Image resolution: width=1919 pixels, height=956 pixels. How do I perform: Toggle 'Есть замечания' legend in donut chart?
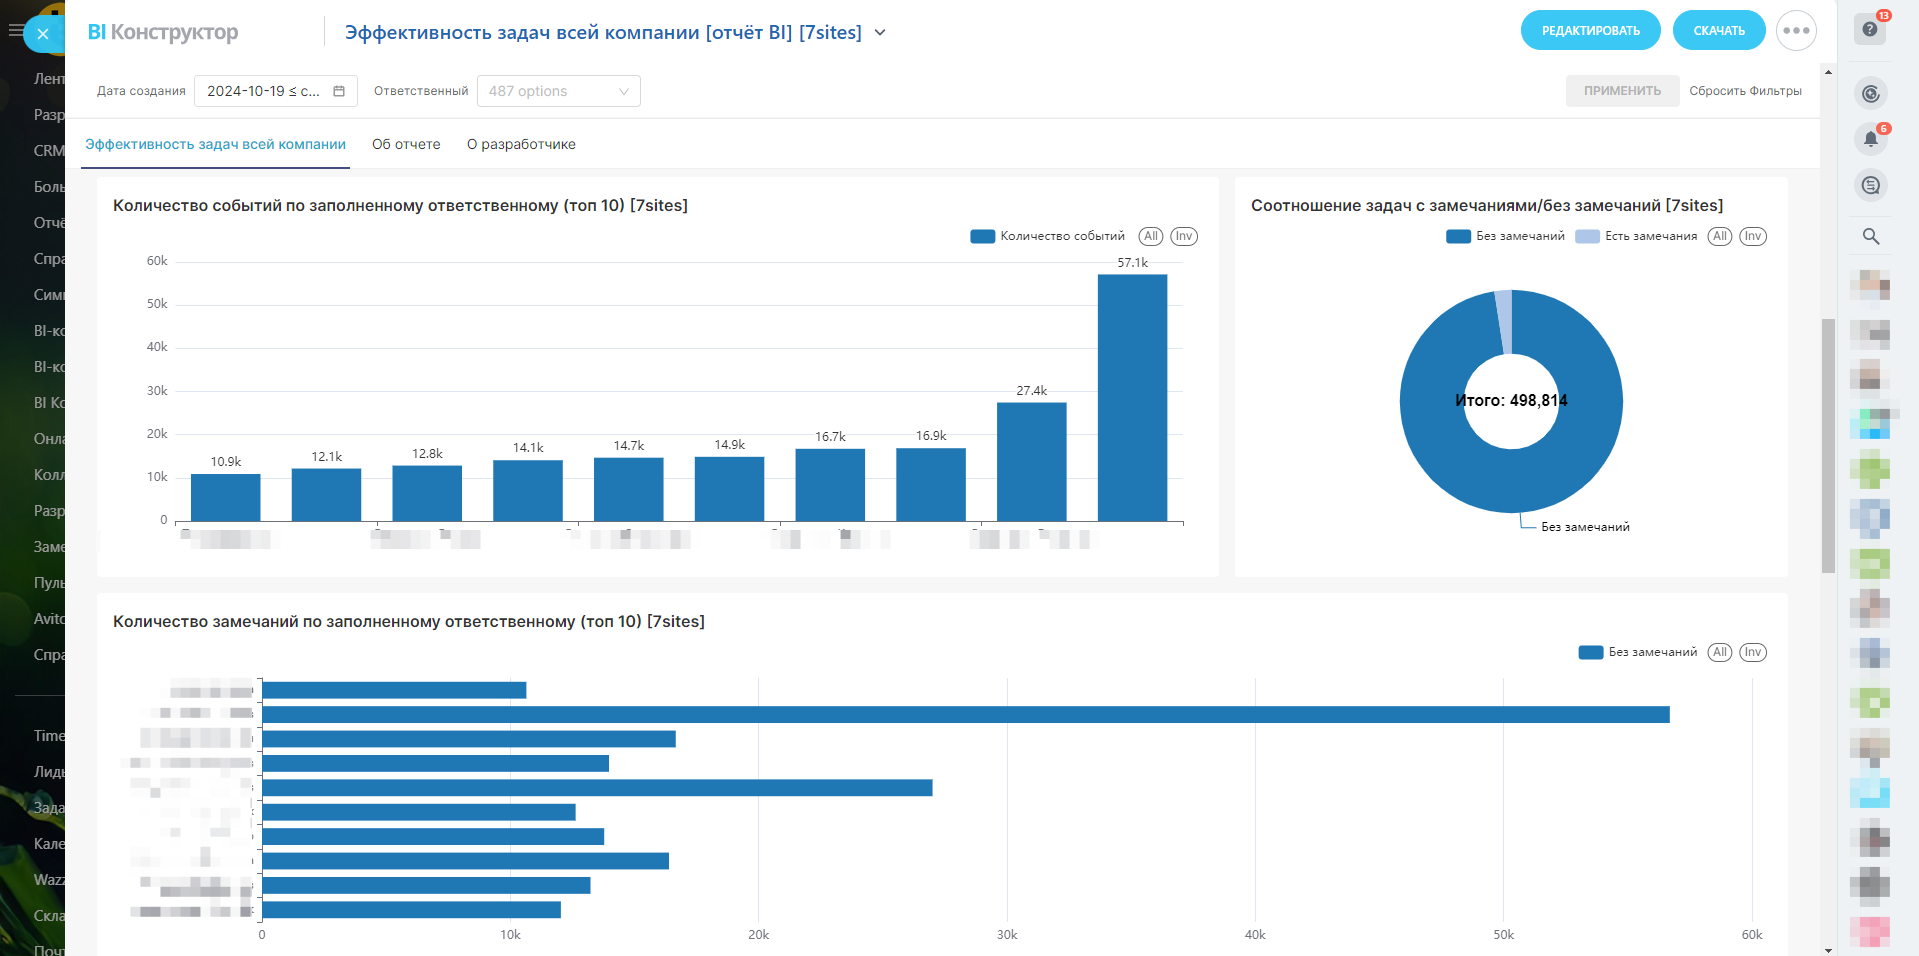coord(1636,236)
